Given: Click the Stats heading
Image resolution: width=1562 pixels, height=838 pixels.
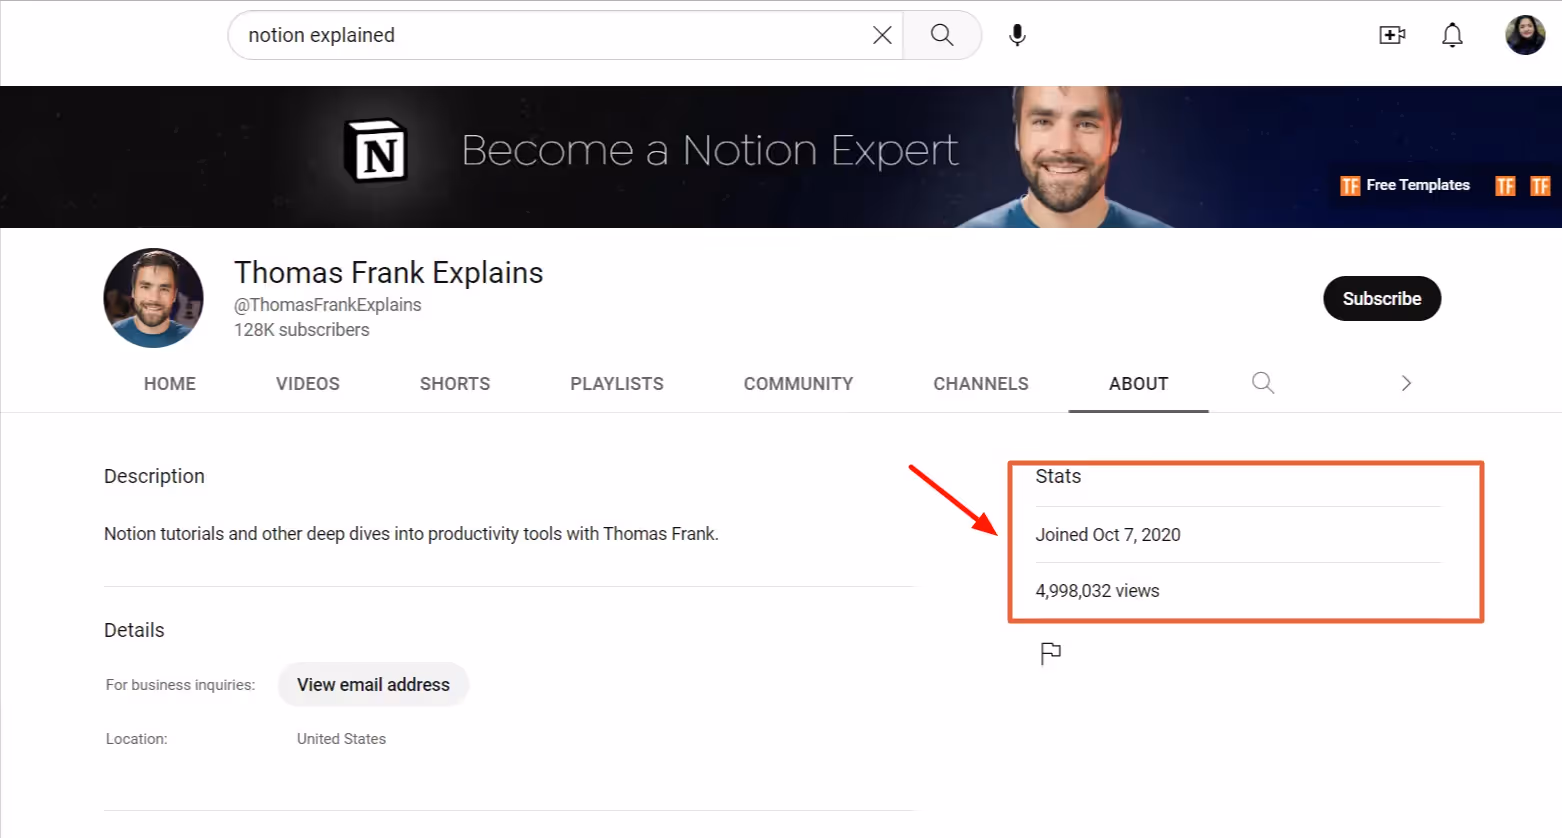Looking at the screenshot, I should tap(1058, 477).
